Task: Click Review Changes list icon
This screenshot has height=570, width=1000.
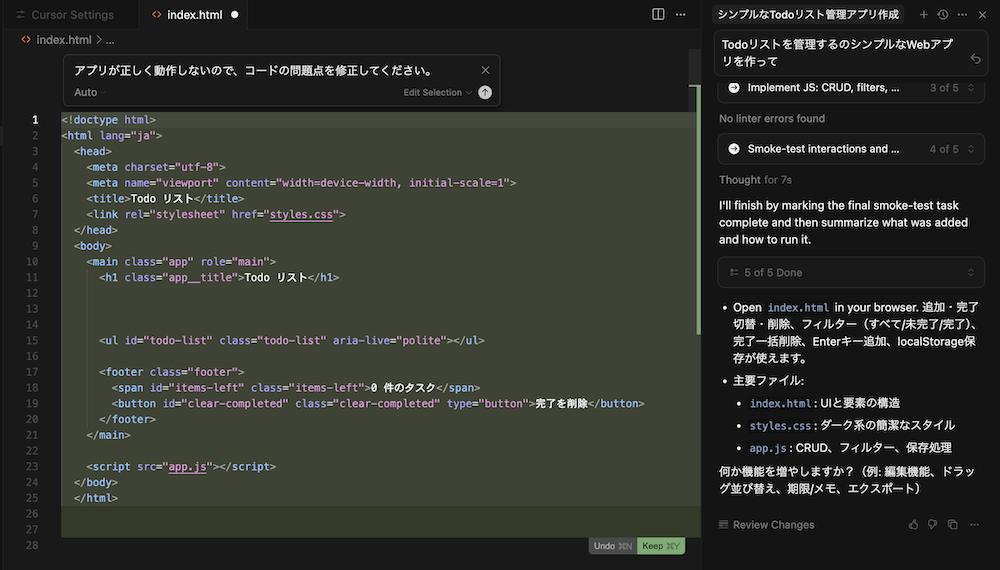Action: click(x=723, y=524)
